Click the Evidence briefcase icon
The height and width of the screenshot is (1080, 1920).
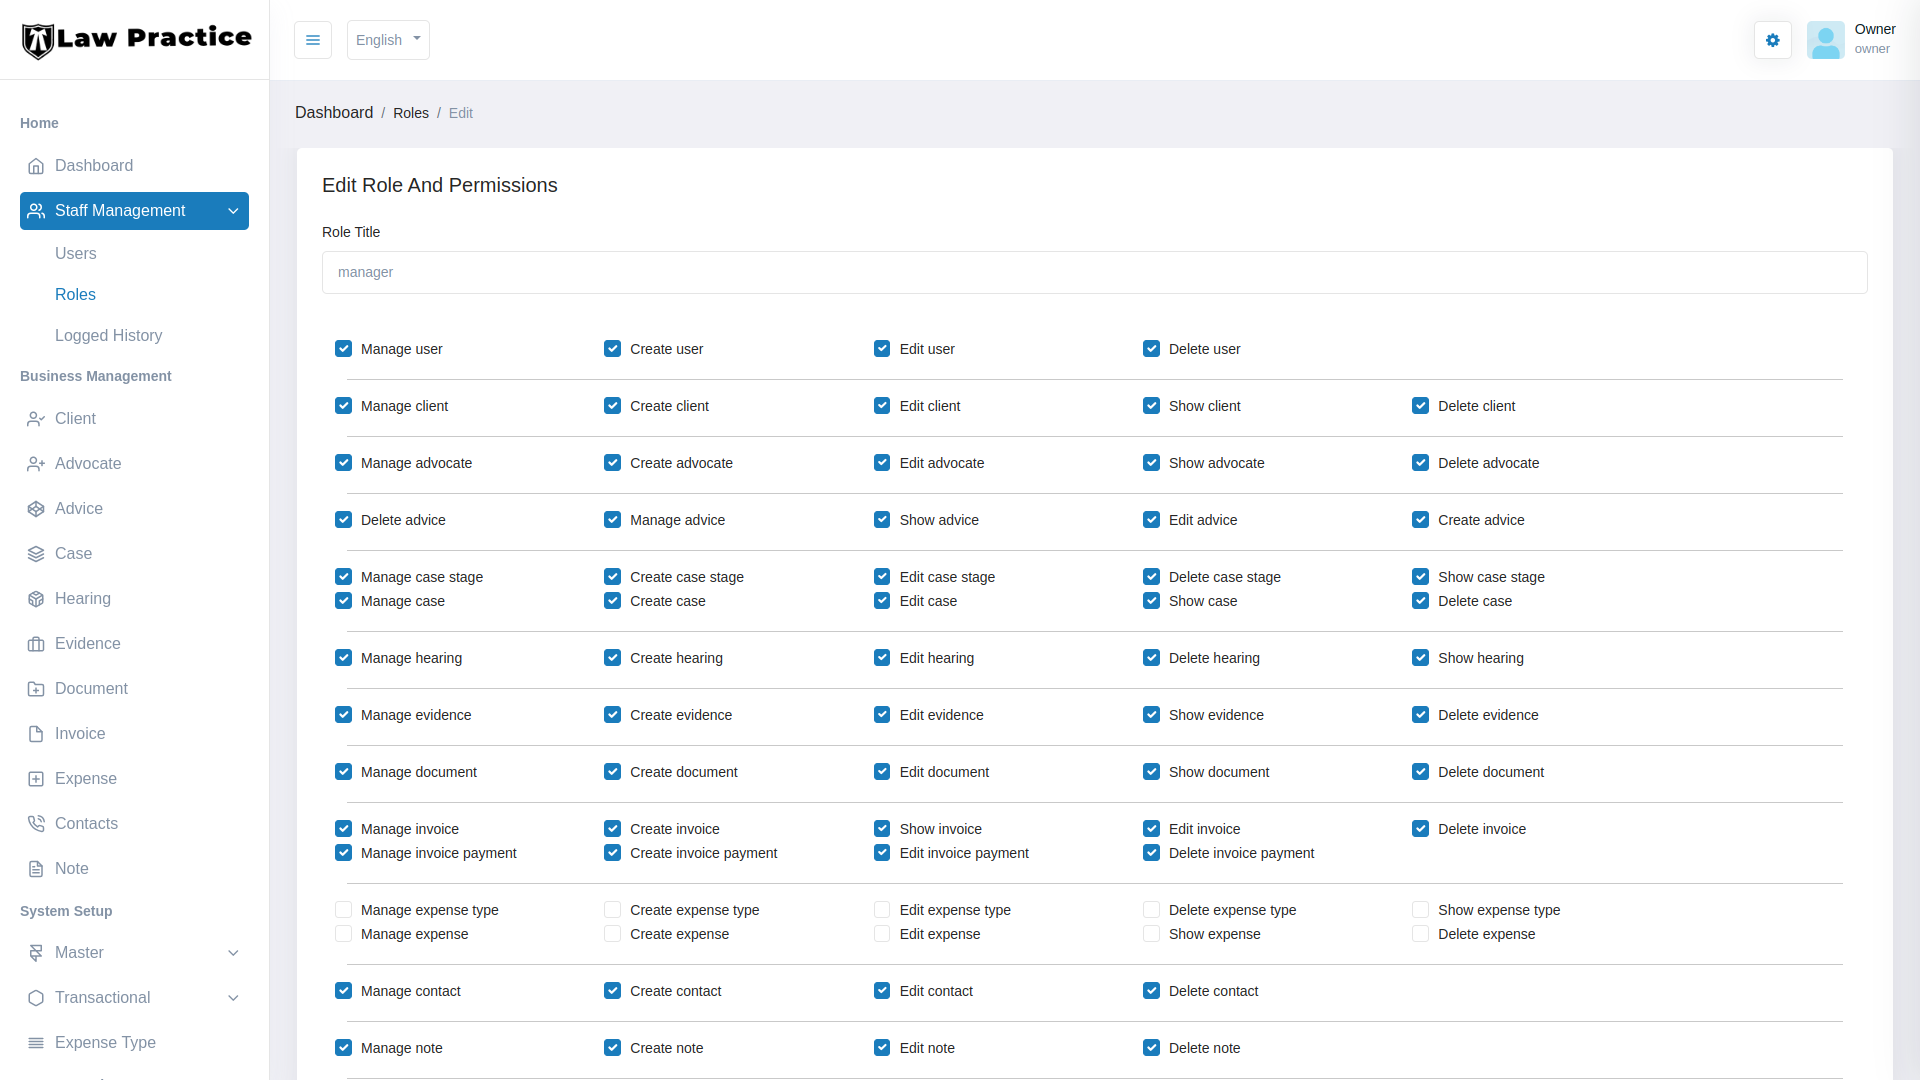click(36, 644)
